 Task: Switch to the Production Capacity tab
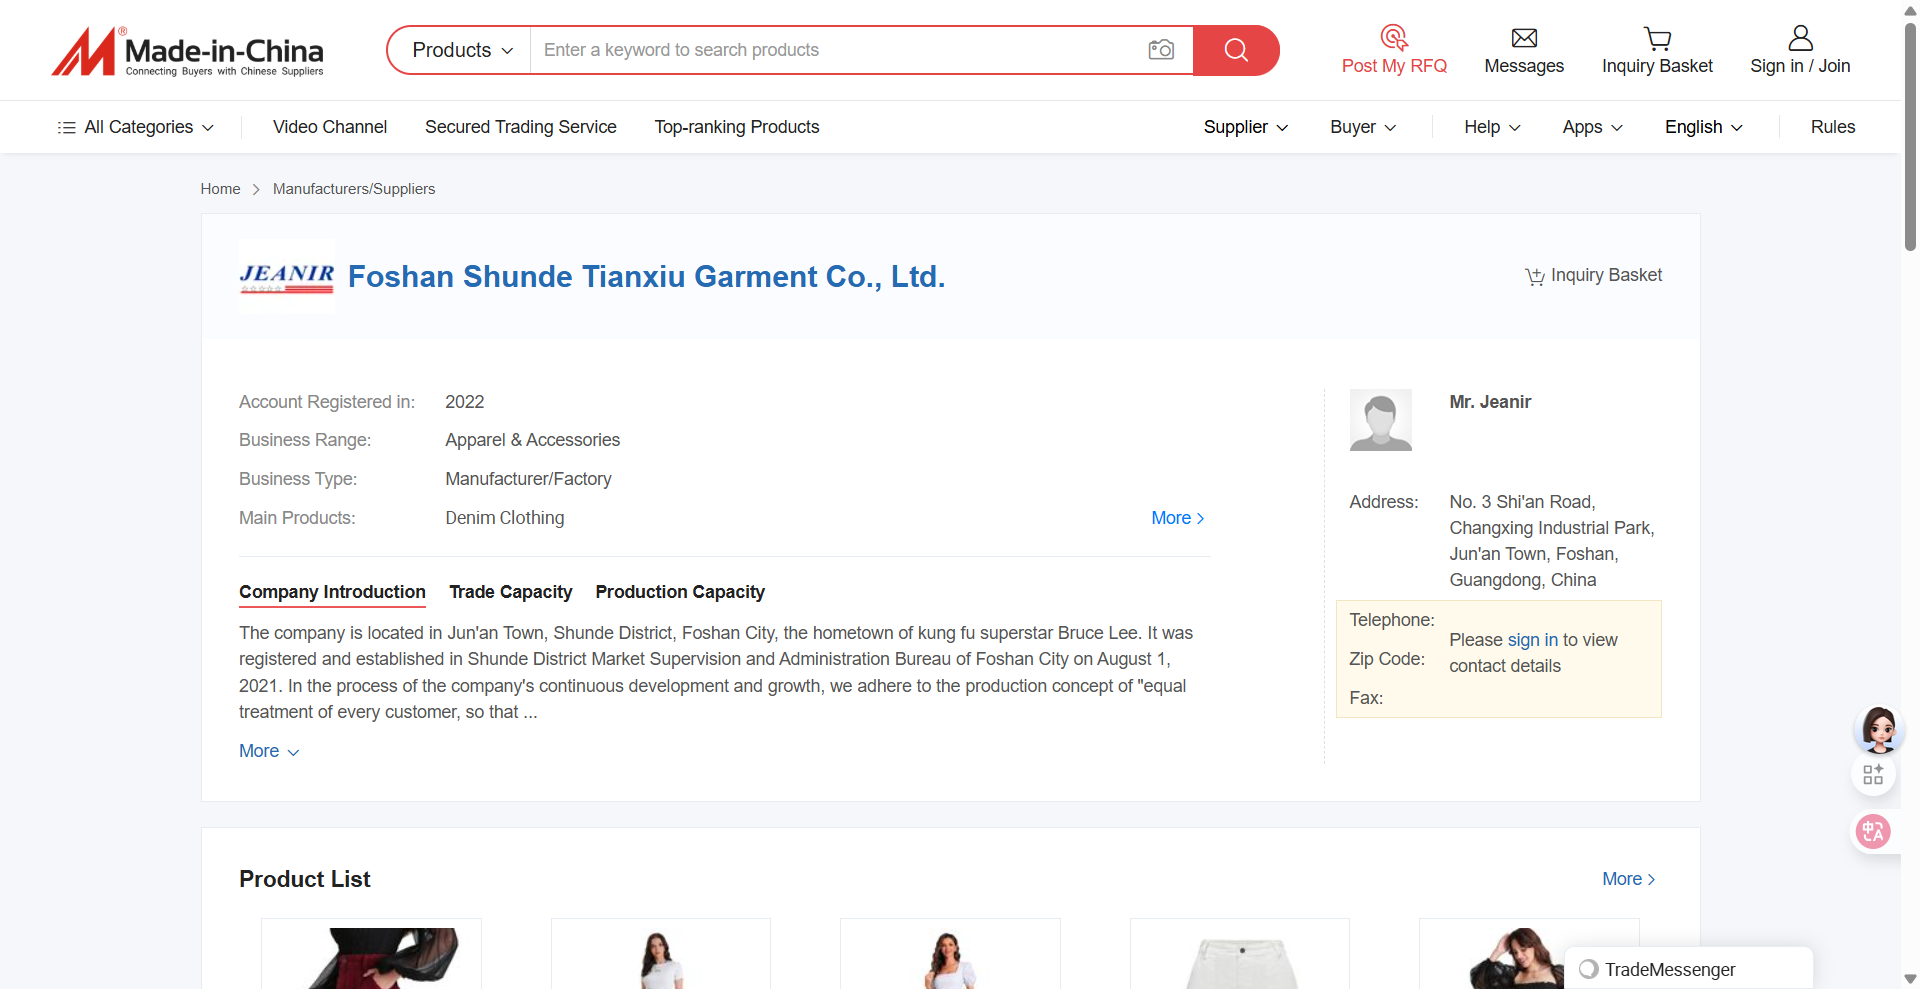(679, 592)
